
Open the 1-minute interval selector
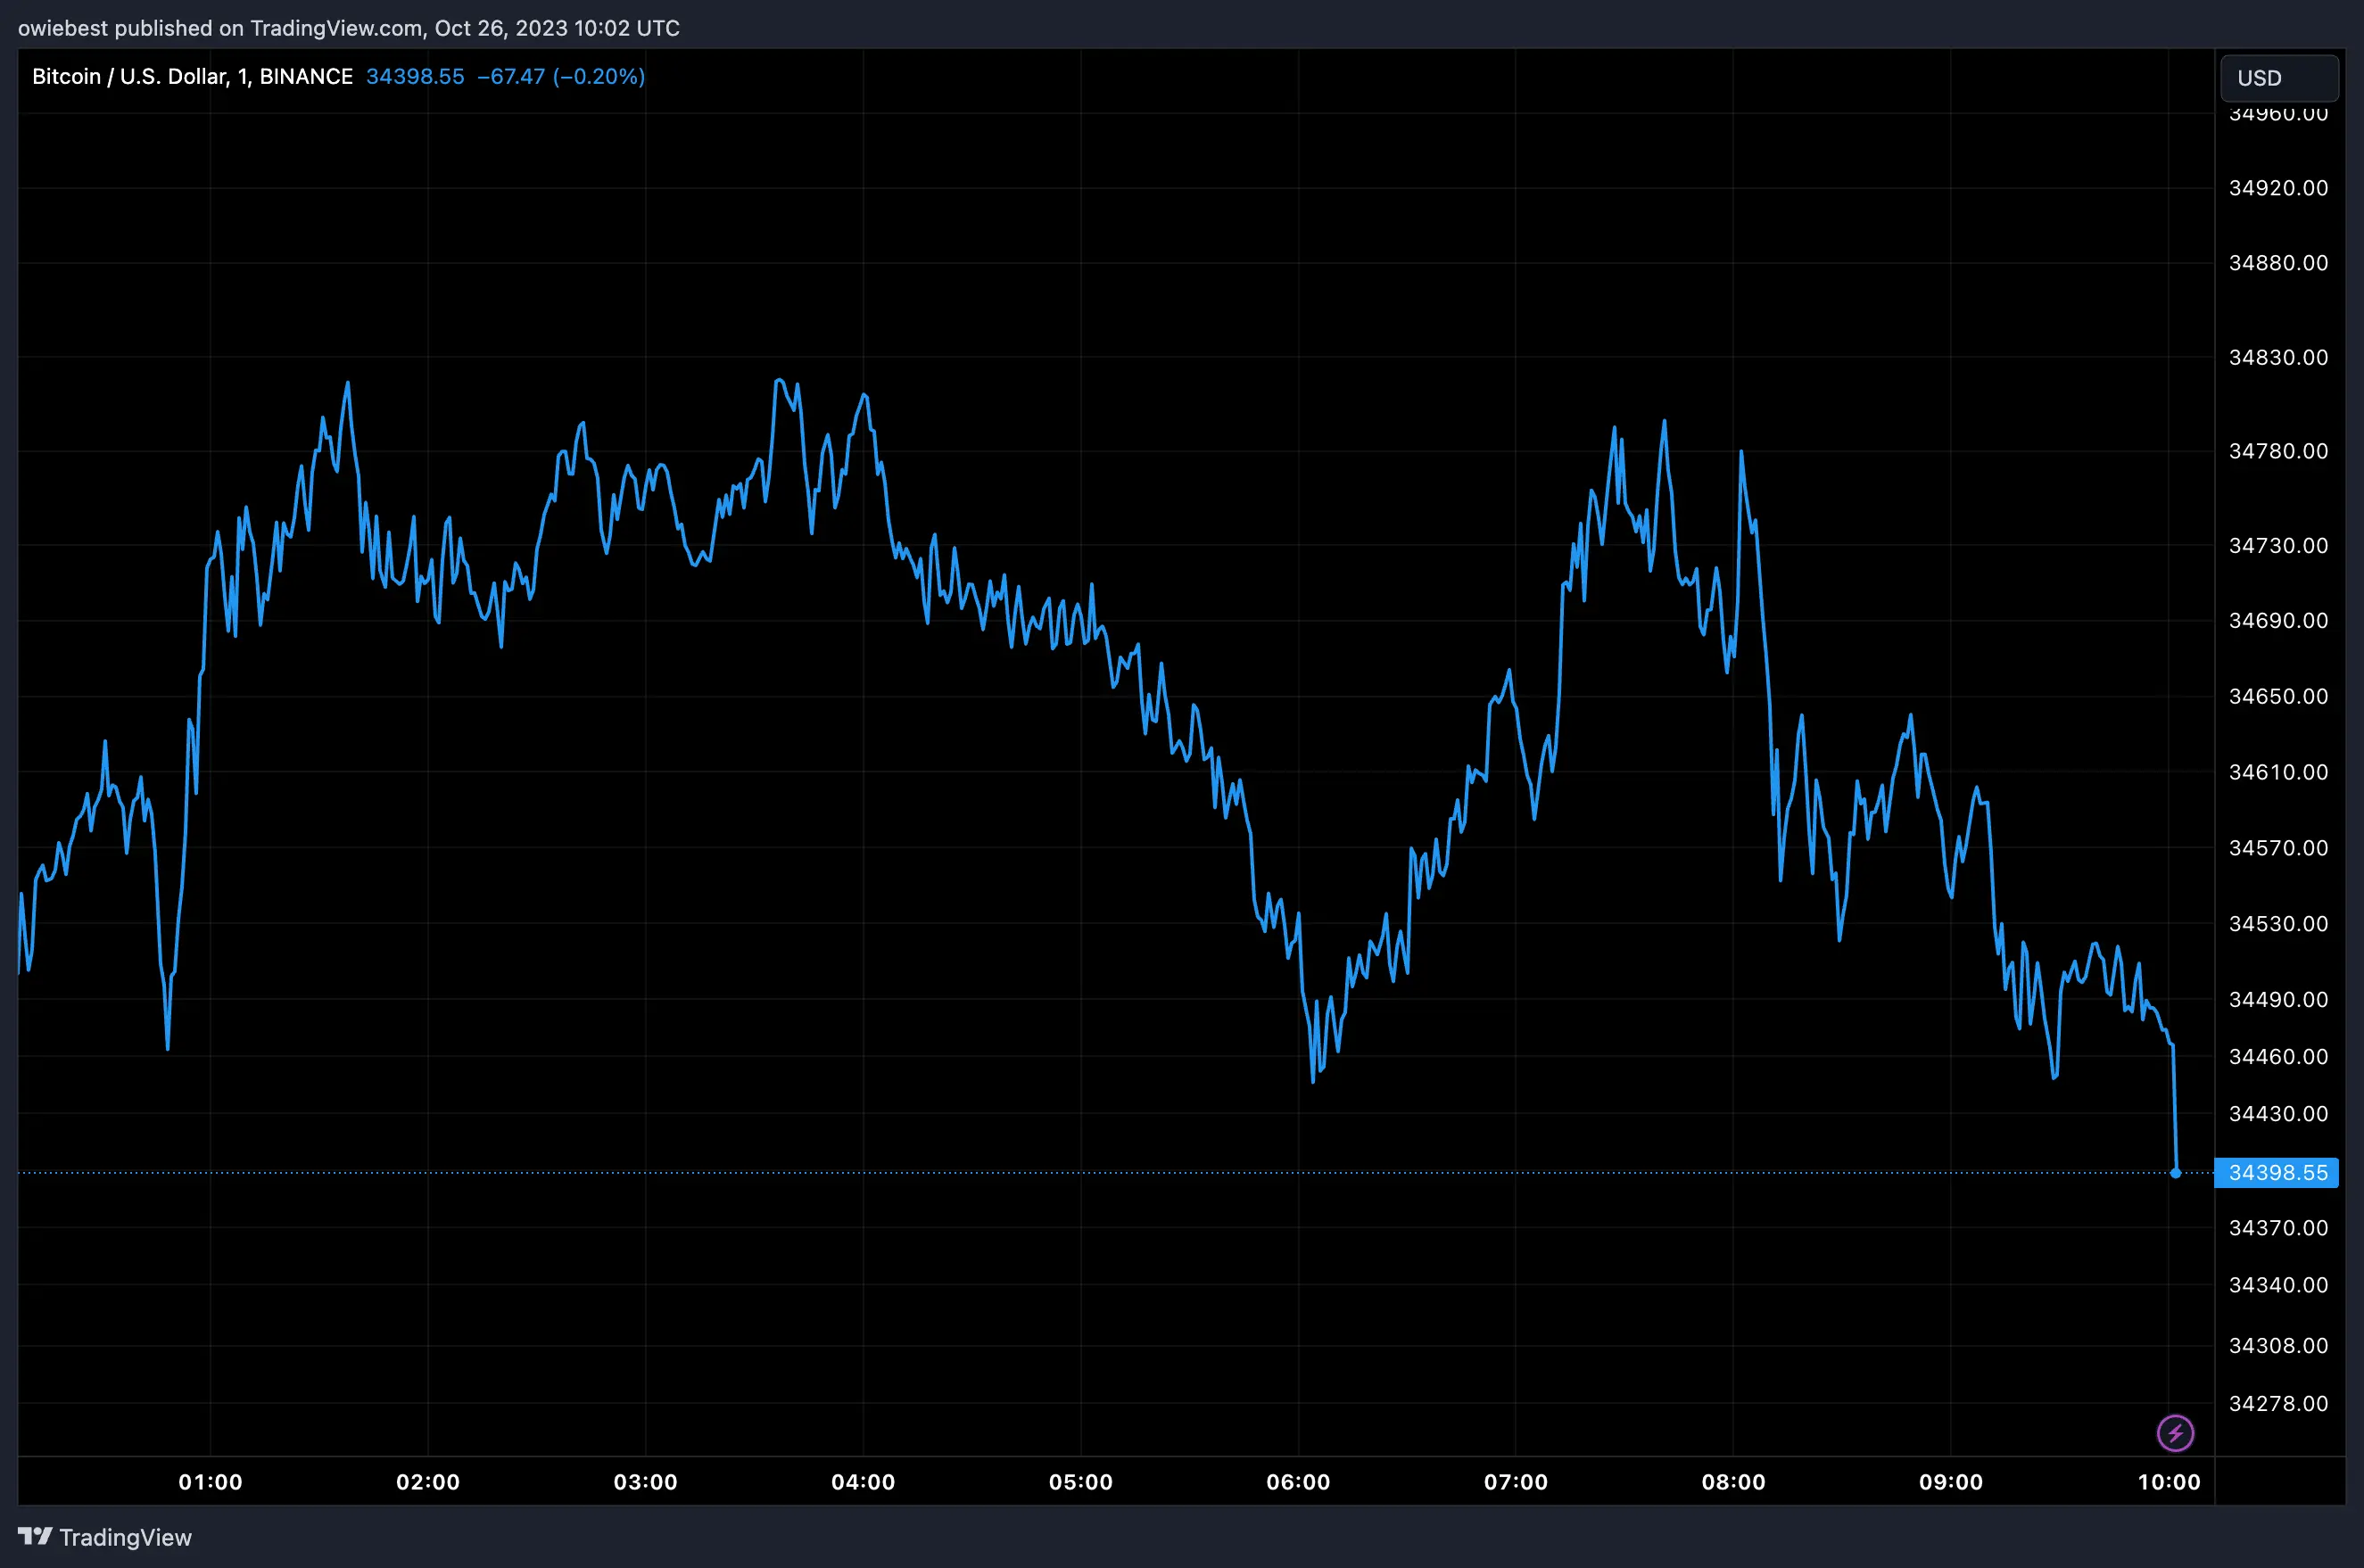pos(241,76)
